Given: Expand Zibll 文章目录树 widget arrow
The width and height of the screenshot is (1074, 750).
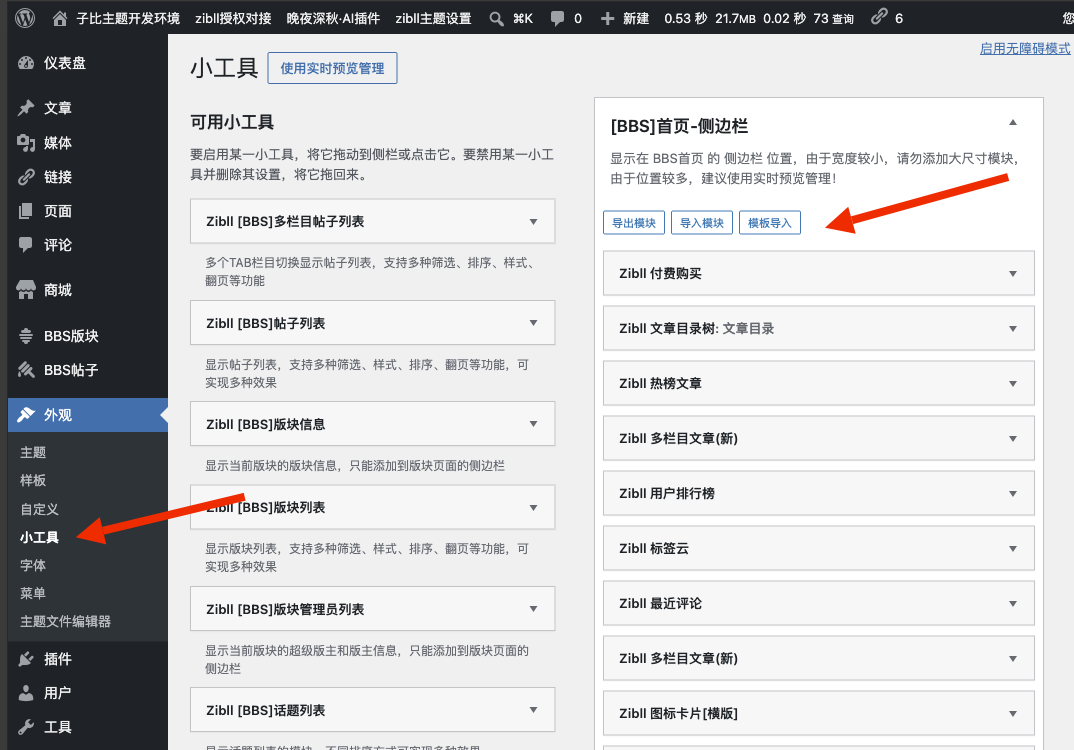Looking at the screenshot, I should click(x=1013, y=329).
